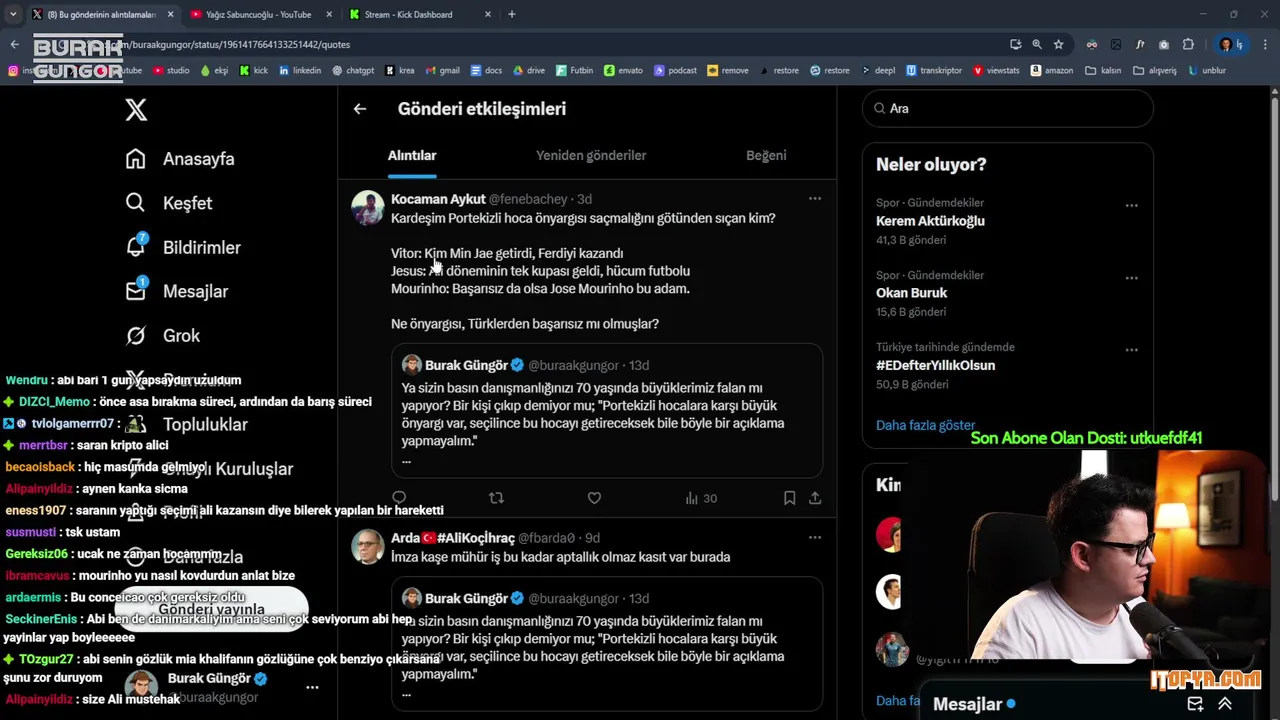Open the amazon bookmark
This screenshot has height=720, width=1280.
point(1051,71)
